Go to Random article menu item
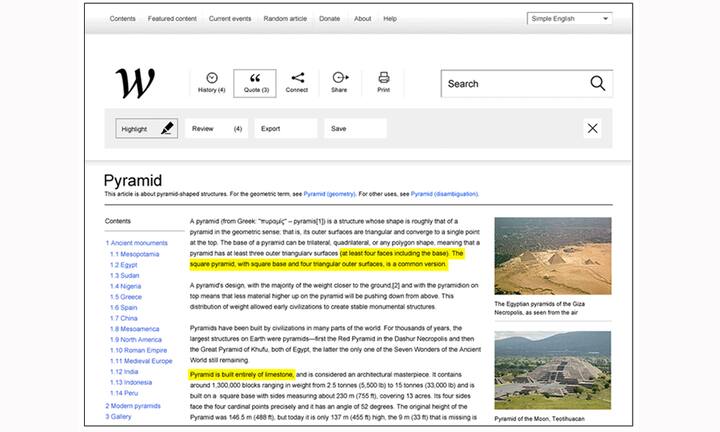This screenshot has width=720, height=432. point(286,19)
